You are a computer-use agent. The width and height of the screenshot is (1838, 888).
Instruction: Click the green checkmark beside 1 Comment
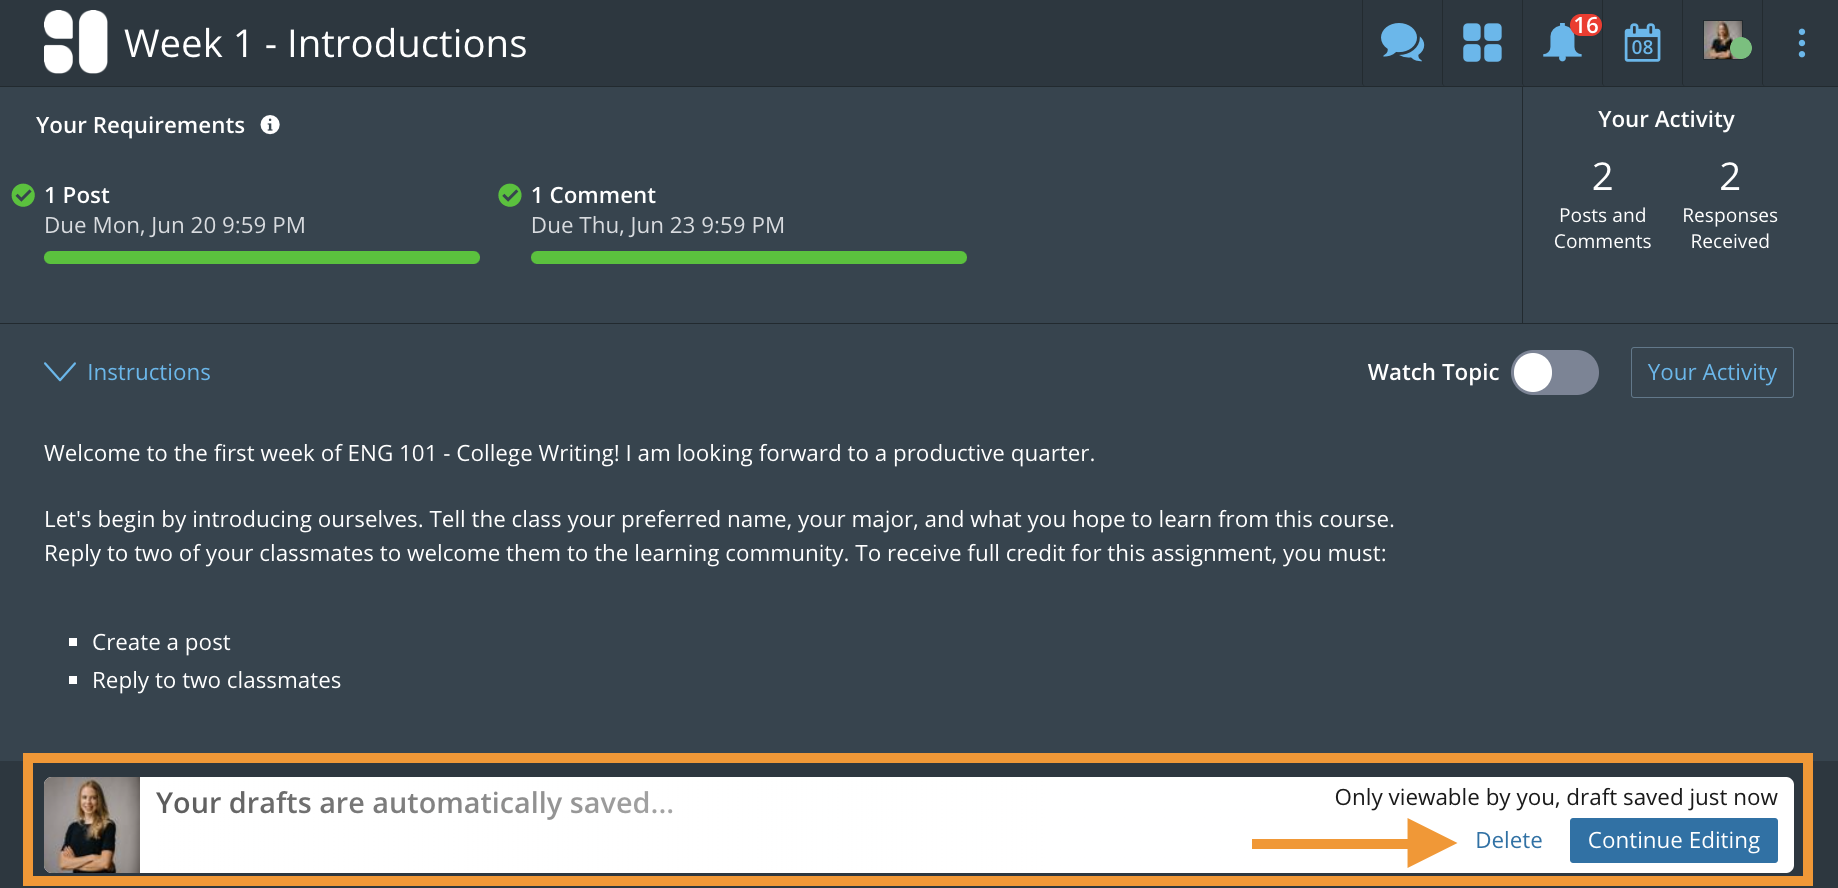510,195
